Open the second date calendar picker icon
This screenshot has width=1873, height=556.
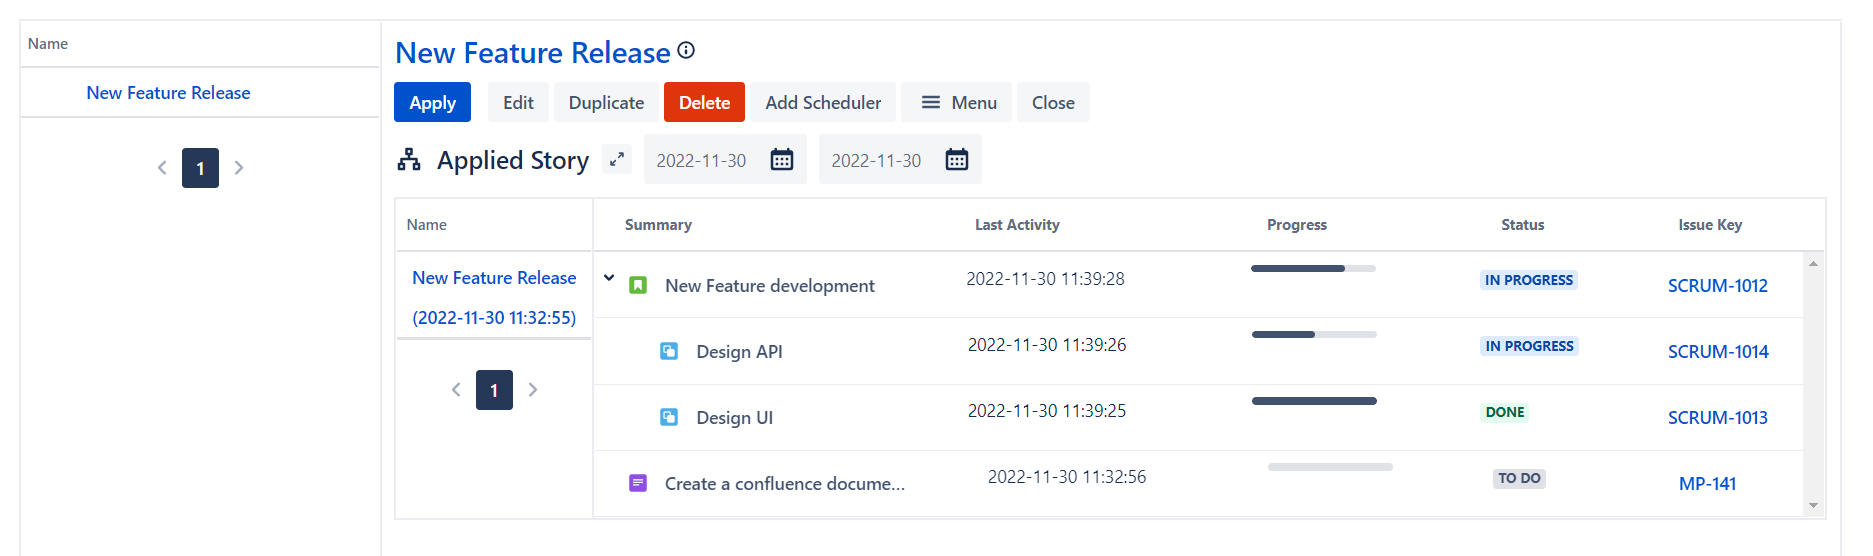click(957, 160)
